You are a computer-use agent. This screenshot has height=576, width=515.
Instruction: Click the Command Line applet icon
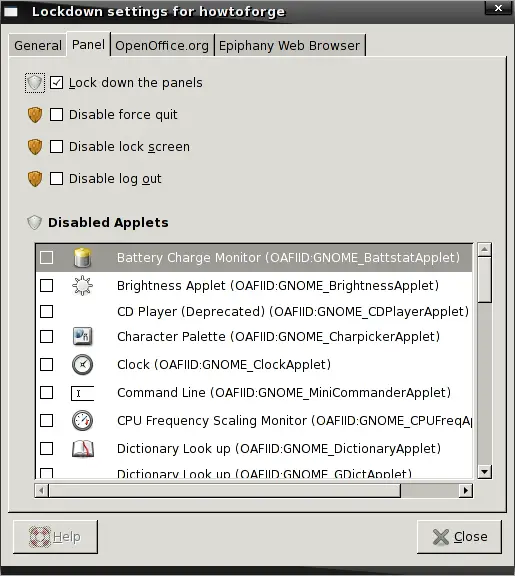tap(82, 393)
